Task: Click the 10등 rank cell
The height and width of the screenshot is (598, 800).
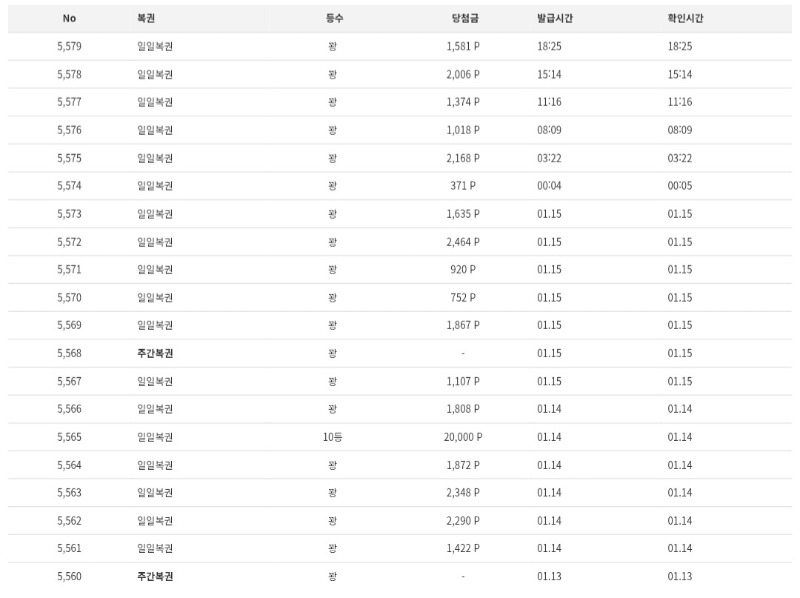Action: point(333,437)
